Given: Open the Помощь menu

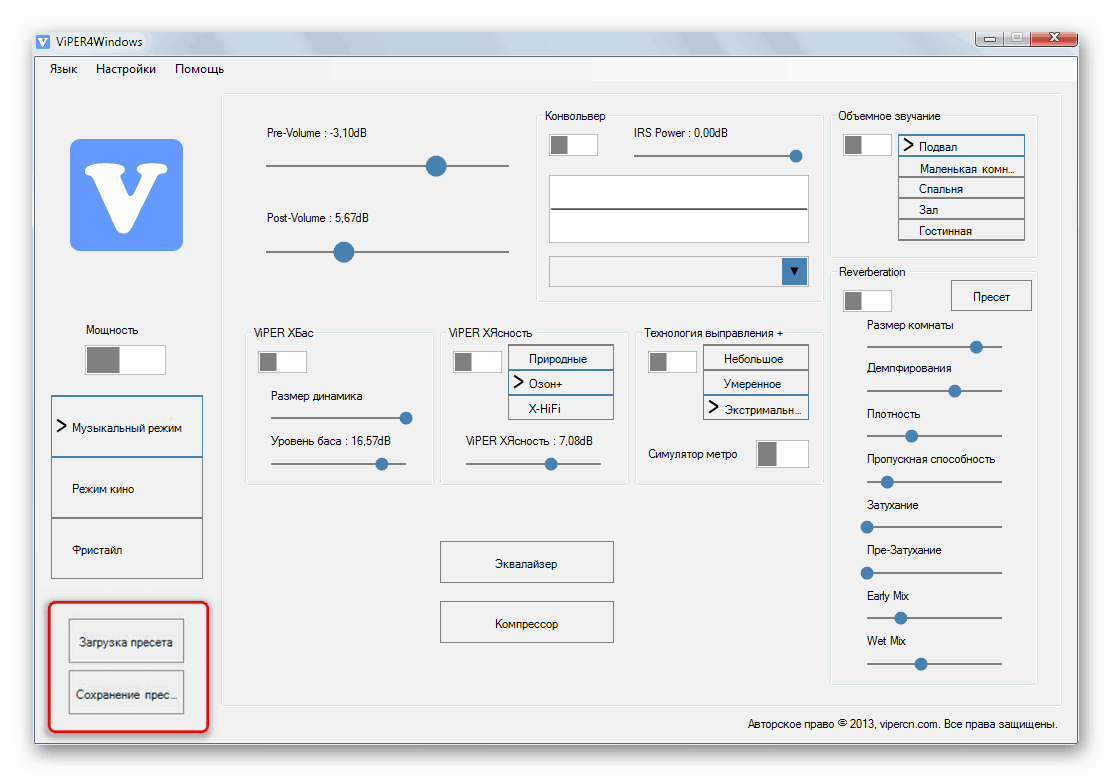Looking at the screenshot, I should [199, 69].
